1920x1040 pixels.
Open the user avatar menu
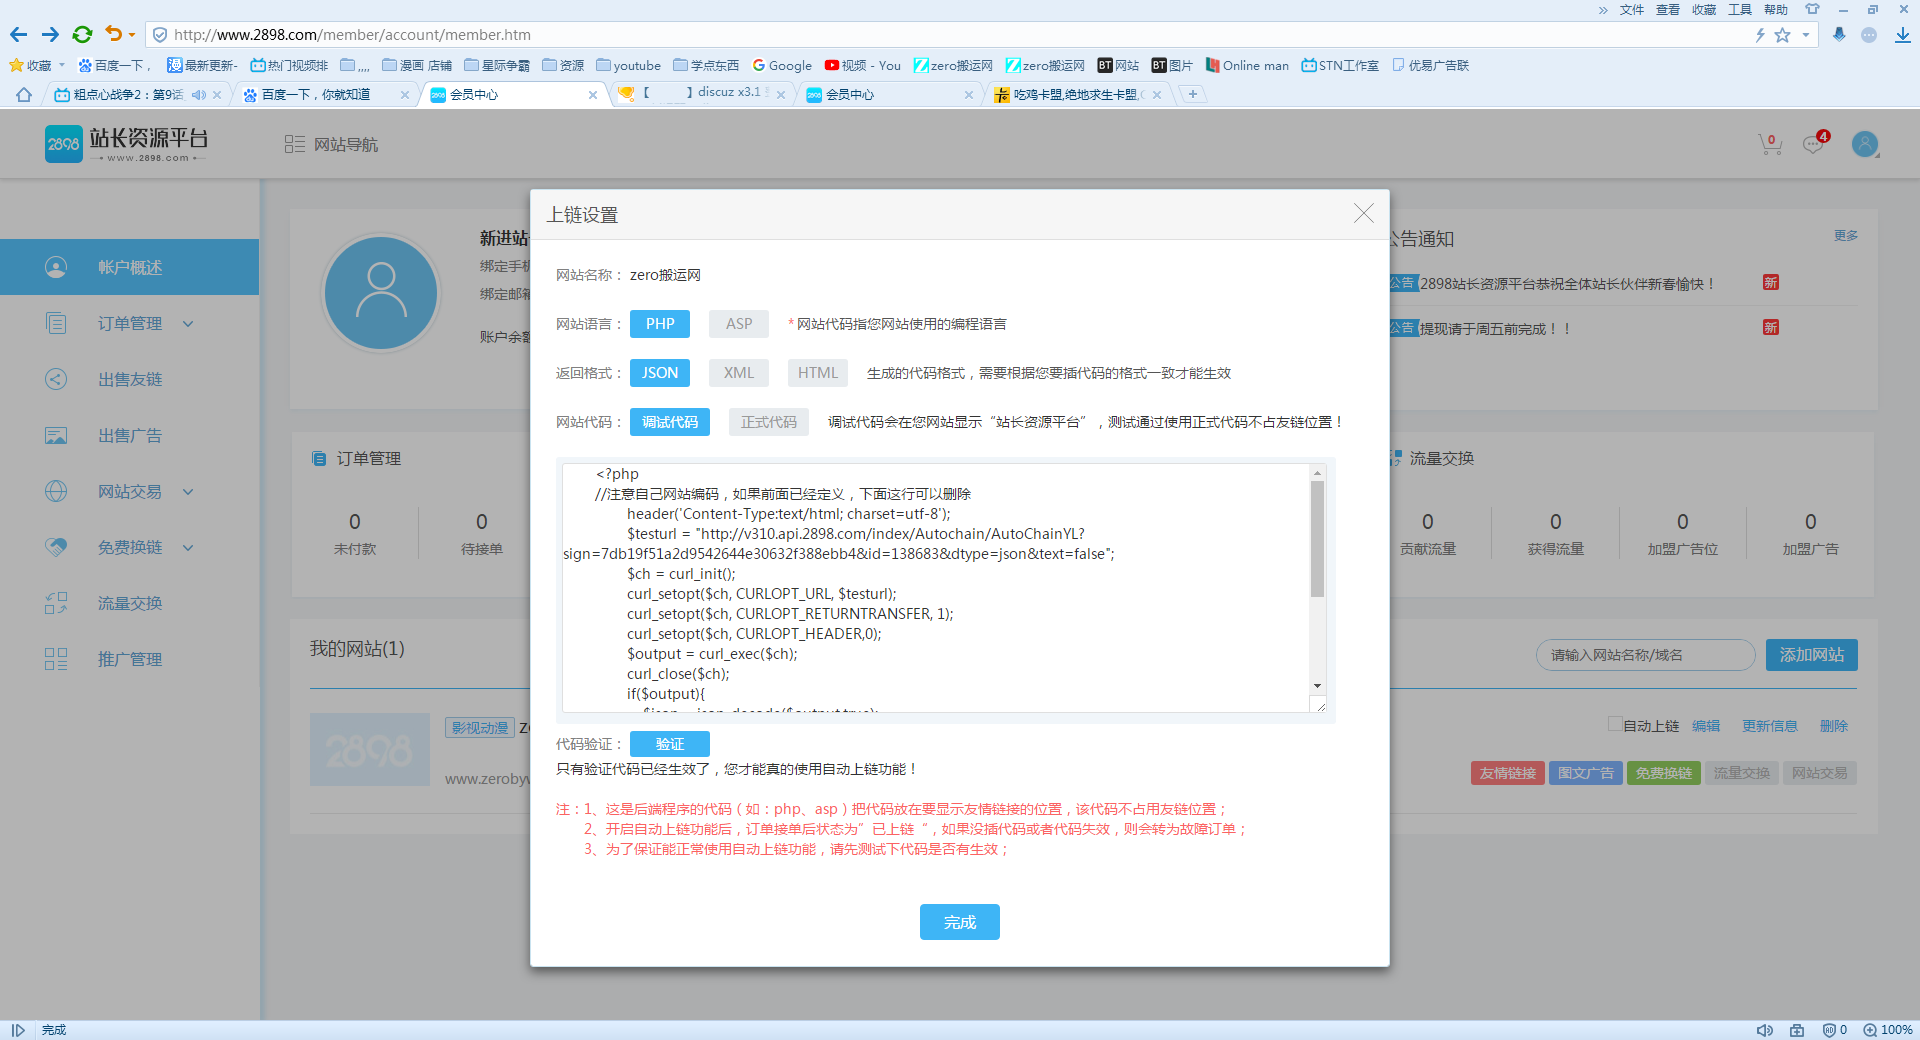coord(1864,144)
